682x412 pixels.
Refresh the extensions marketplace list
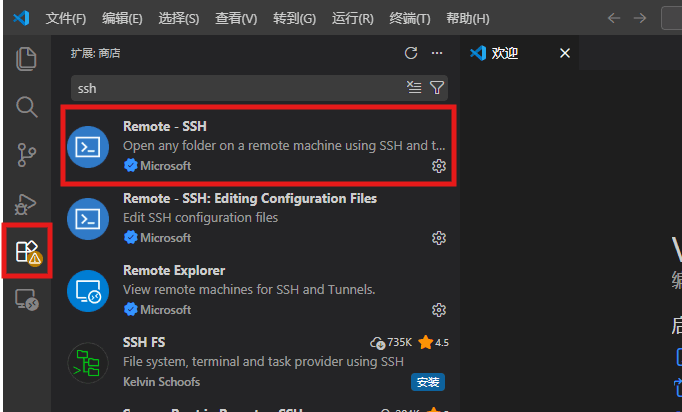click(411, 53)
